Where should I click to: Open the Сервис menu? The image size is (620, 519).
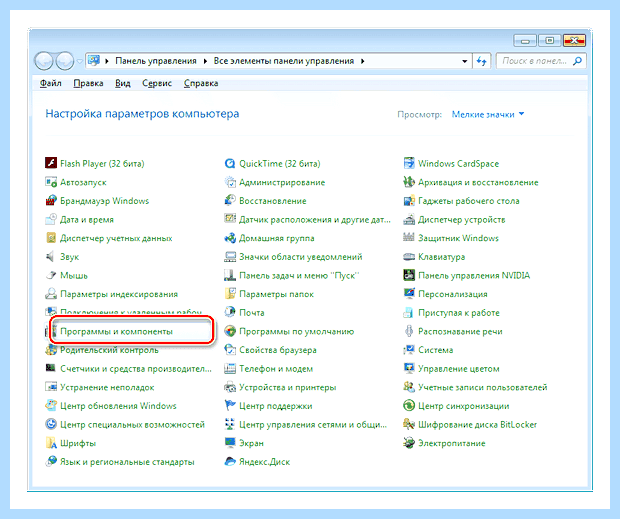tap(157, 83)
